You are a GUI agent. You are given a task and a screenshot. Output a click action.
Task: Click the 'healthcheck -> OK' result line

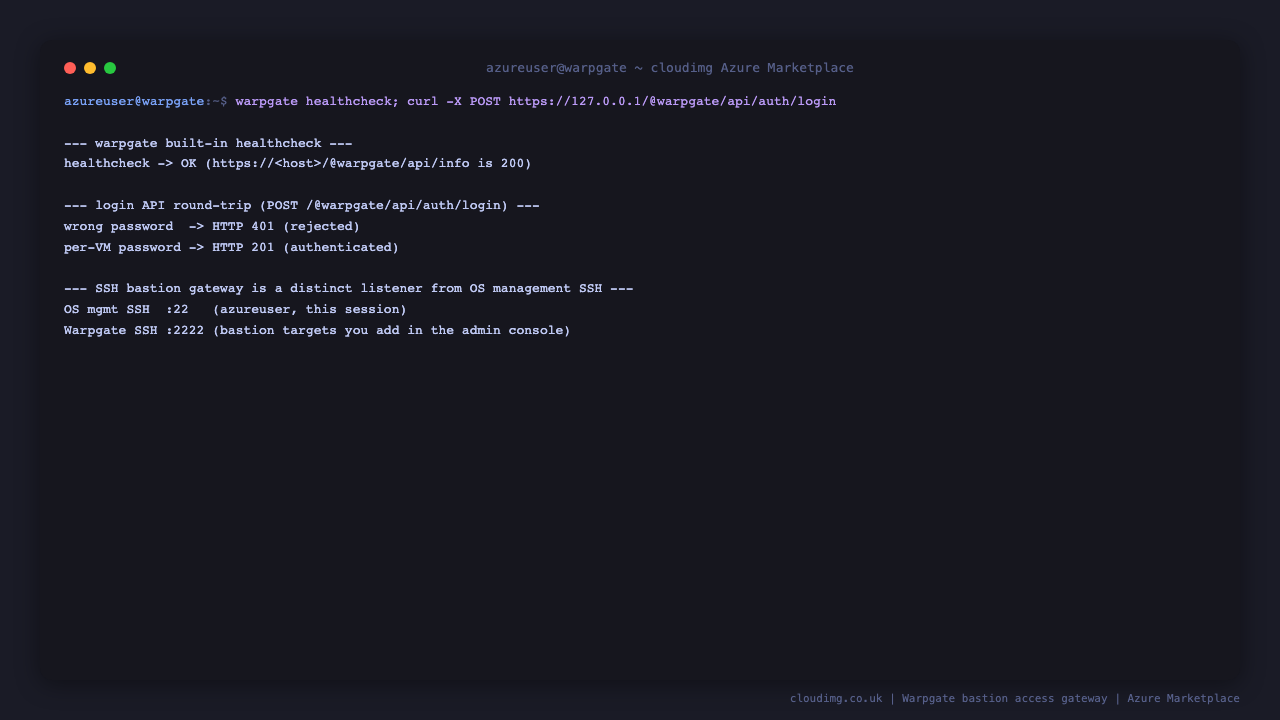tap(298, 163)
